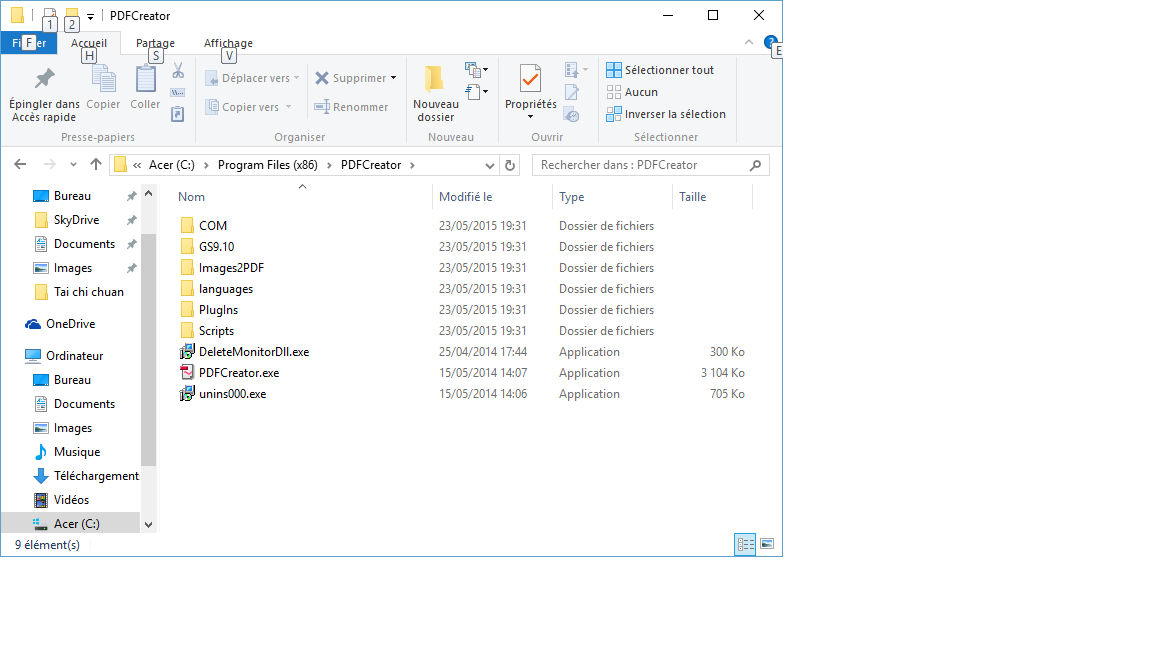Expand the Supprimer dropdown arrow
This screenshot has width=1152, height=648.
click(394, 78)
